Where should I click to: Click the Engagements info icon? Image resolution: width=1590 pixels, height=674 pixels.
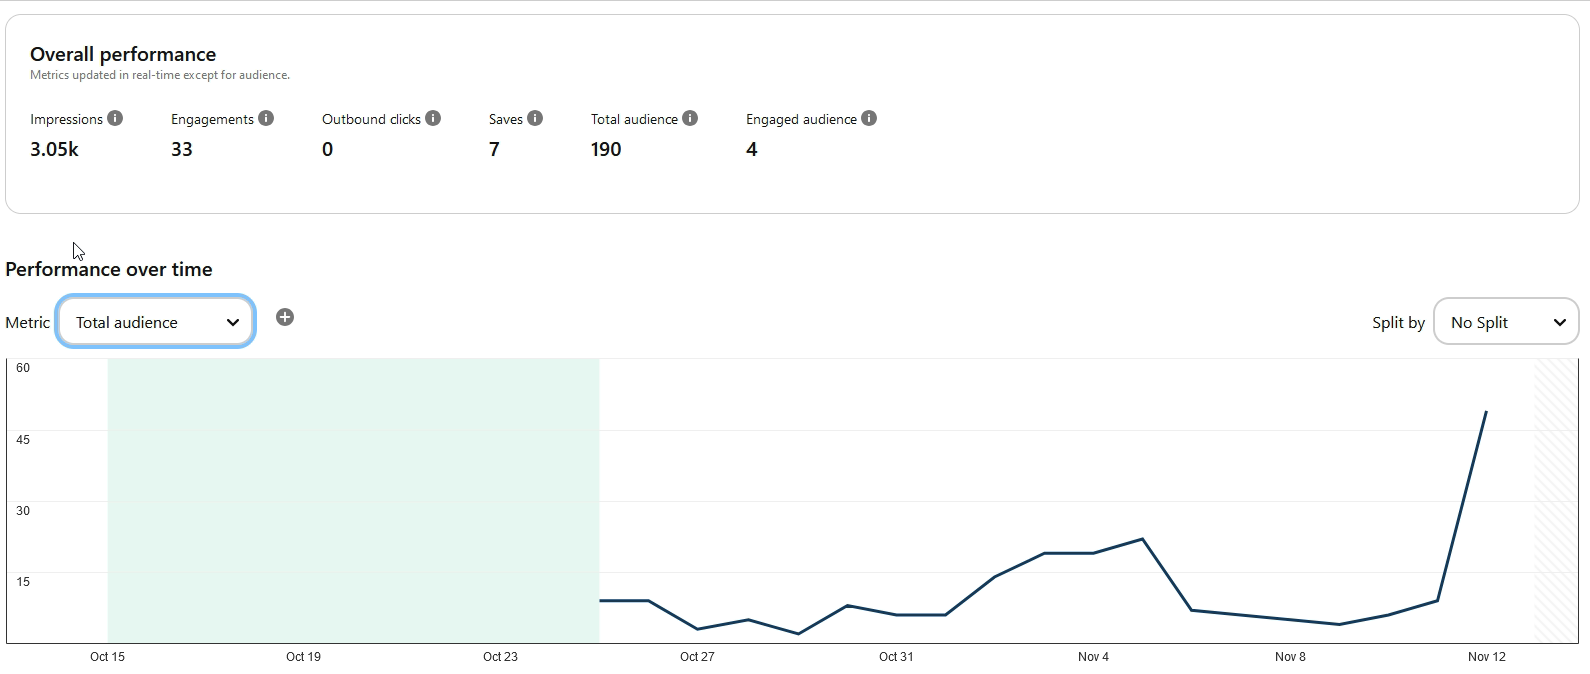266,118
